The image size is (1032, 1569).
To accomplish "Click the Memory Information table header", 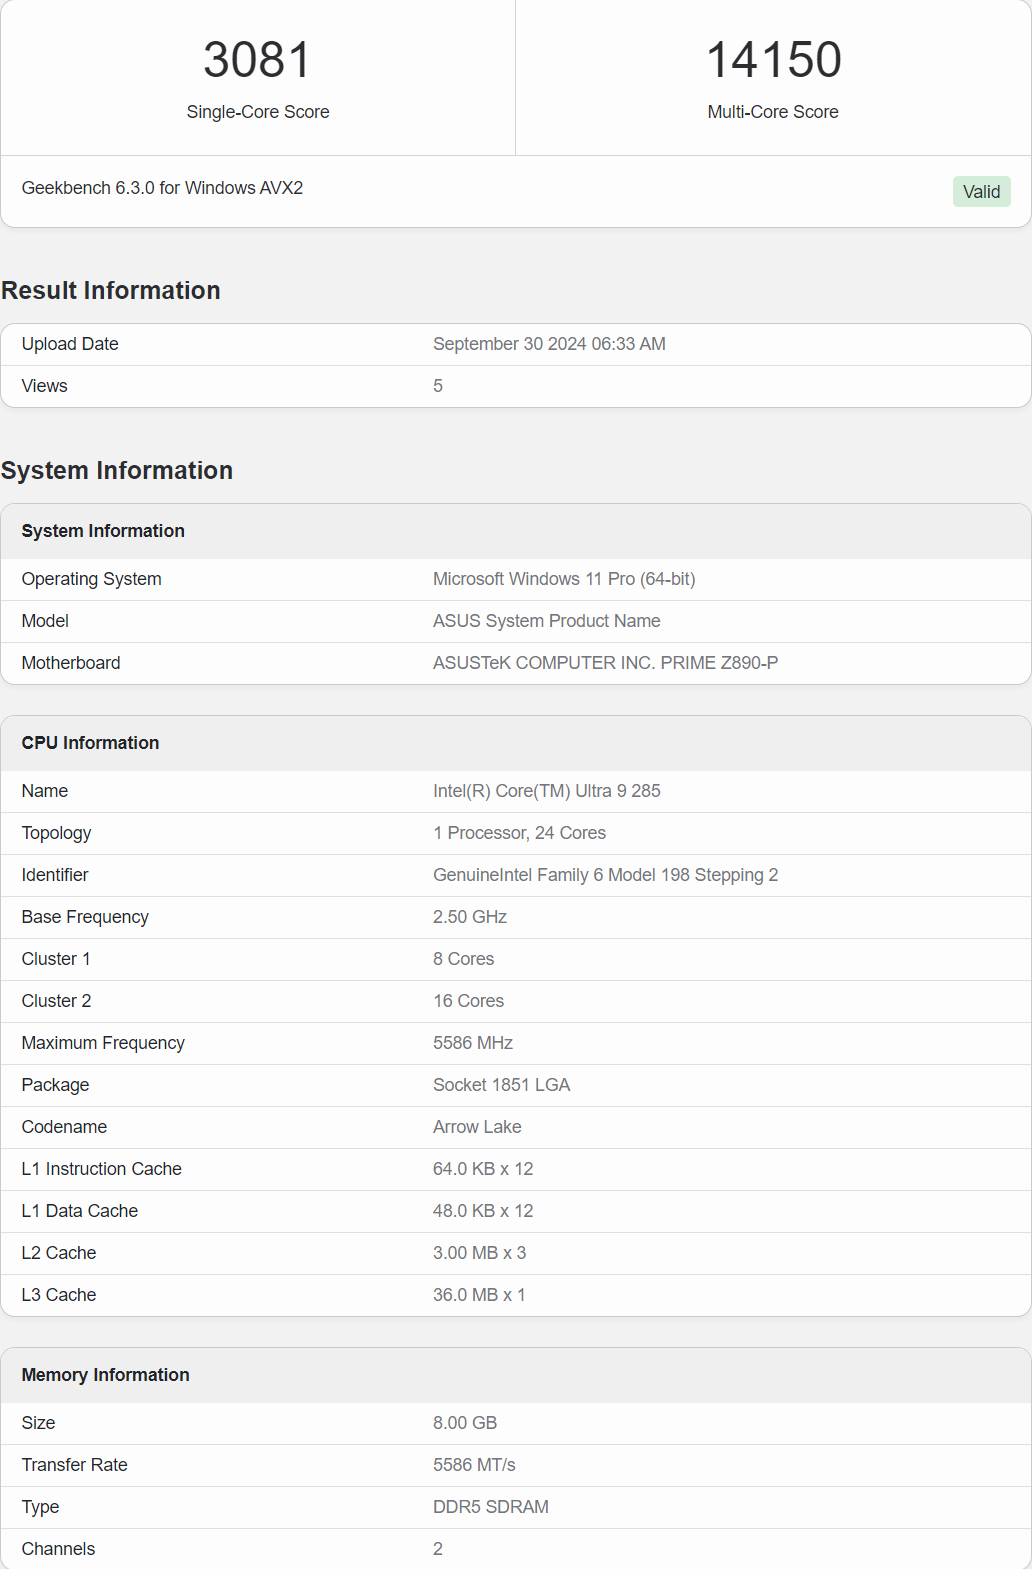I will coord(105,1375).
